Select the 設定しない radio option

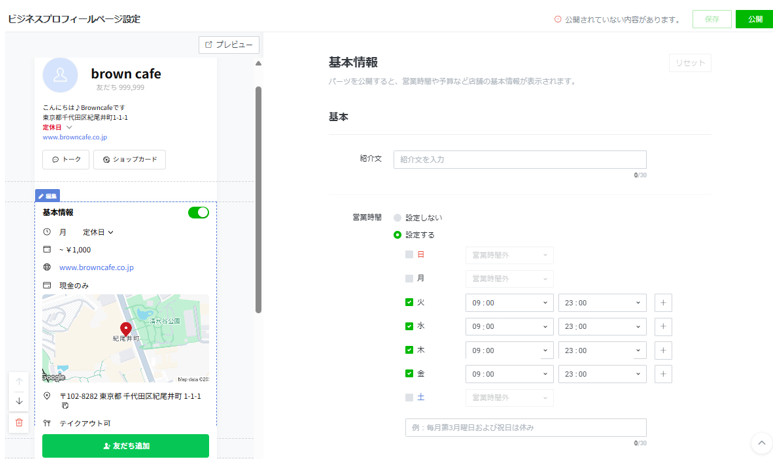pyautogui.click(x=398, y=218)
